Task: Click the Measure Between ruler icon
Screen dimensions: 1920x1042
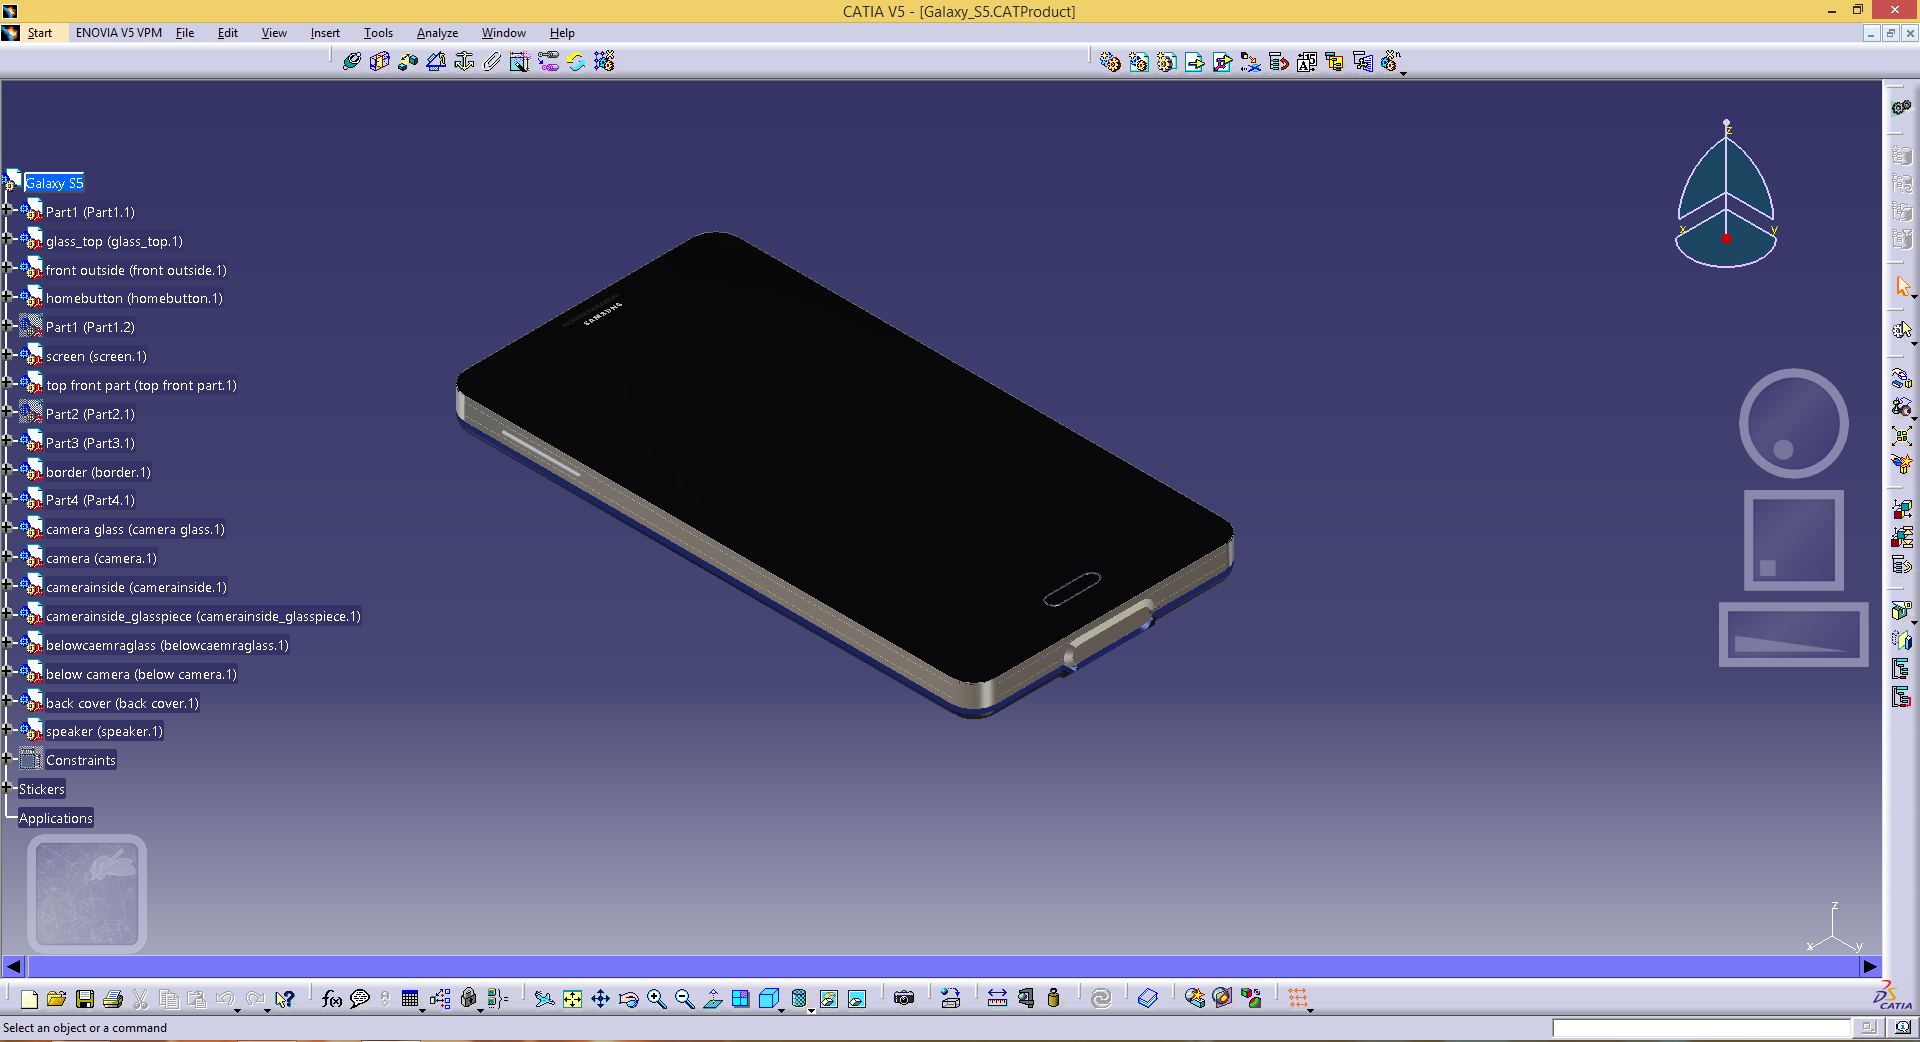Action: click(x=997, y=998)
